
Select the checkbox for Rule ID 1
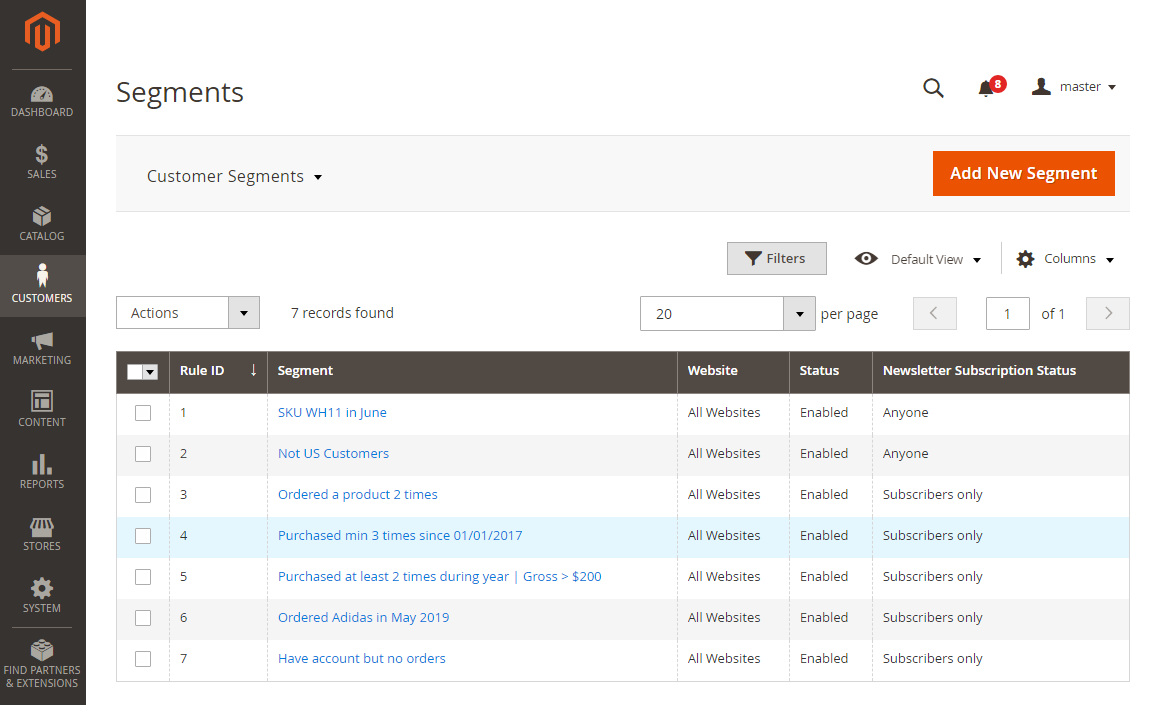[x=142, y=412]
